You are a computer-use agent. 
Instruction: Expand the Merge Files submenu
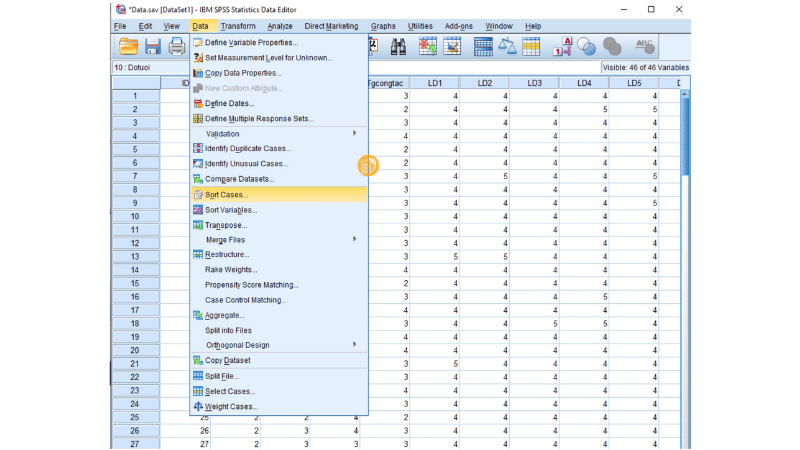[x=279, y=240]
